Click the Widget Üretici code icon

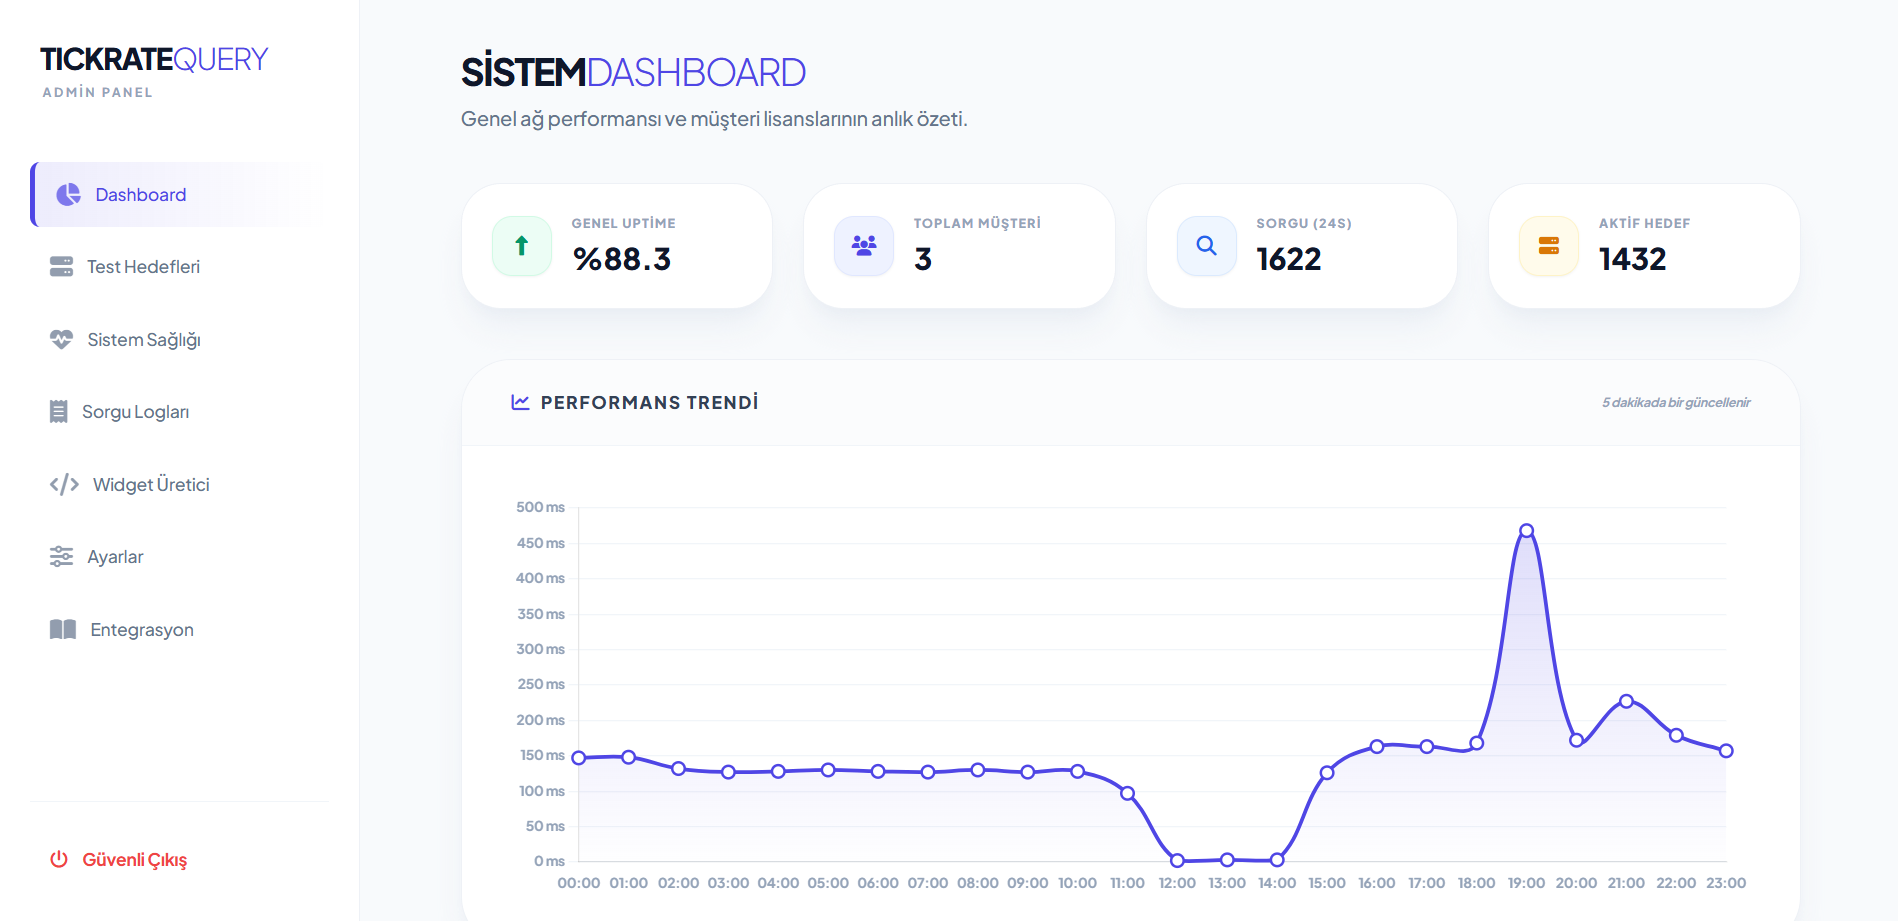click(64, 485)
